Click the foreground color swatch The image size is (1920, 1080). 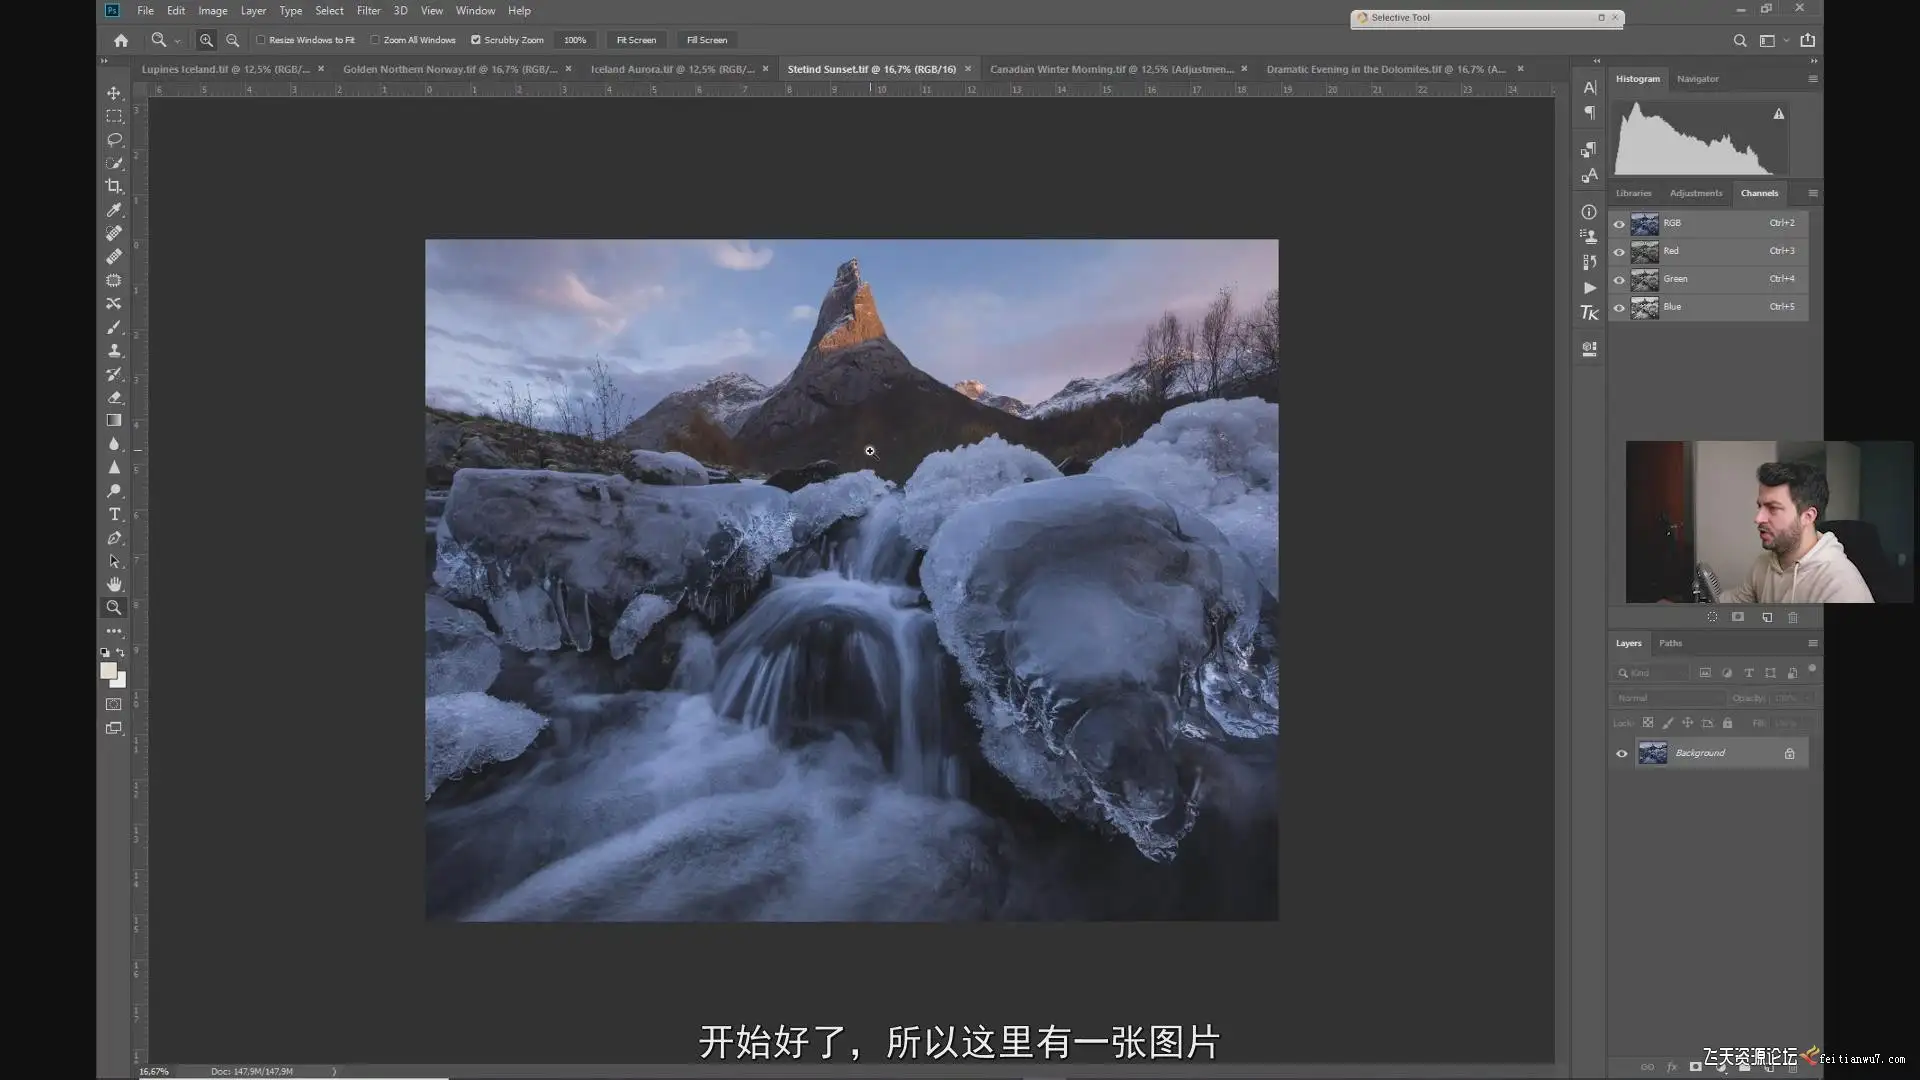(x=108, y=671)
